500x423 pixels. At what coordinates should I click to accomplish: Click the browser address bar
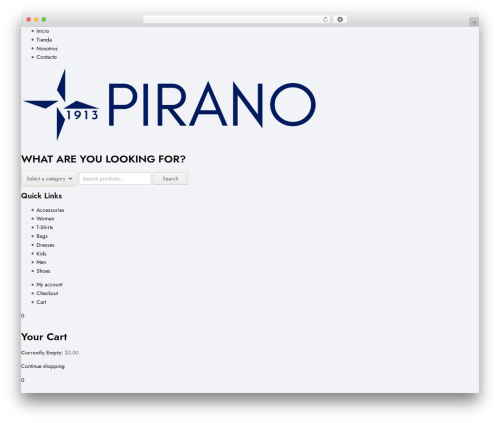pos(237,20)
